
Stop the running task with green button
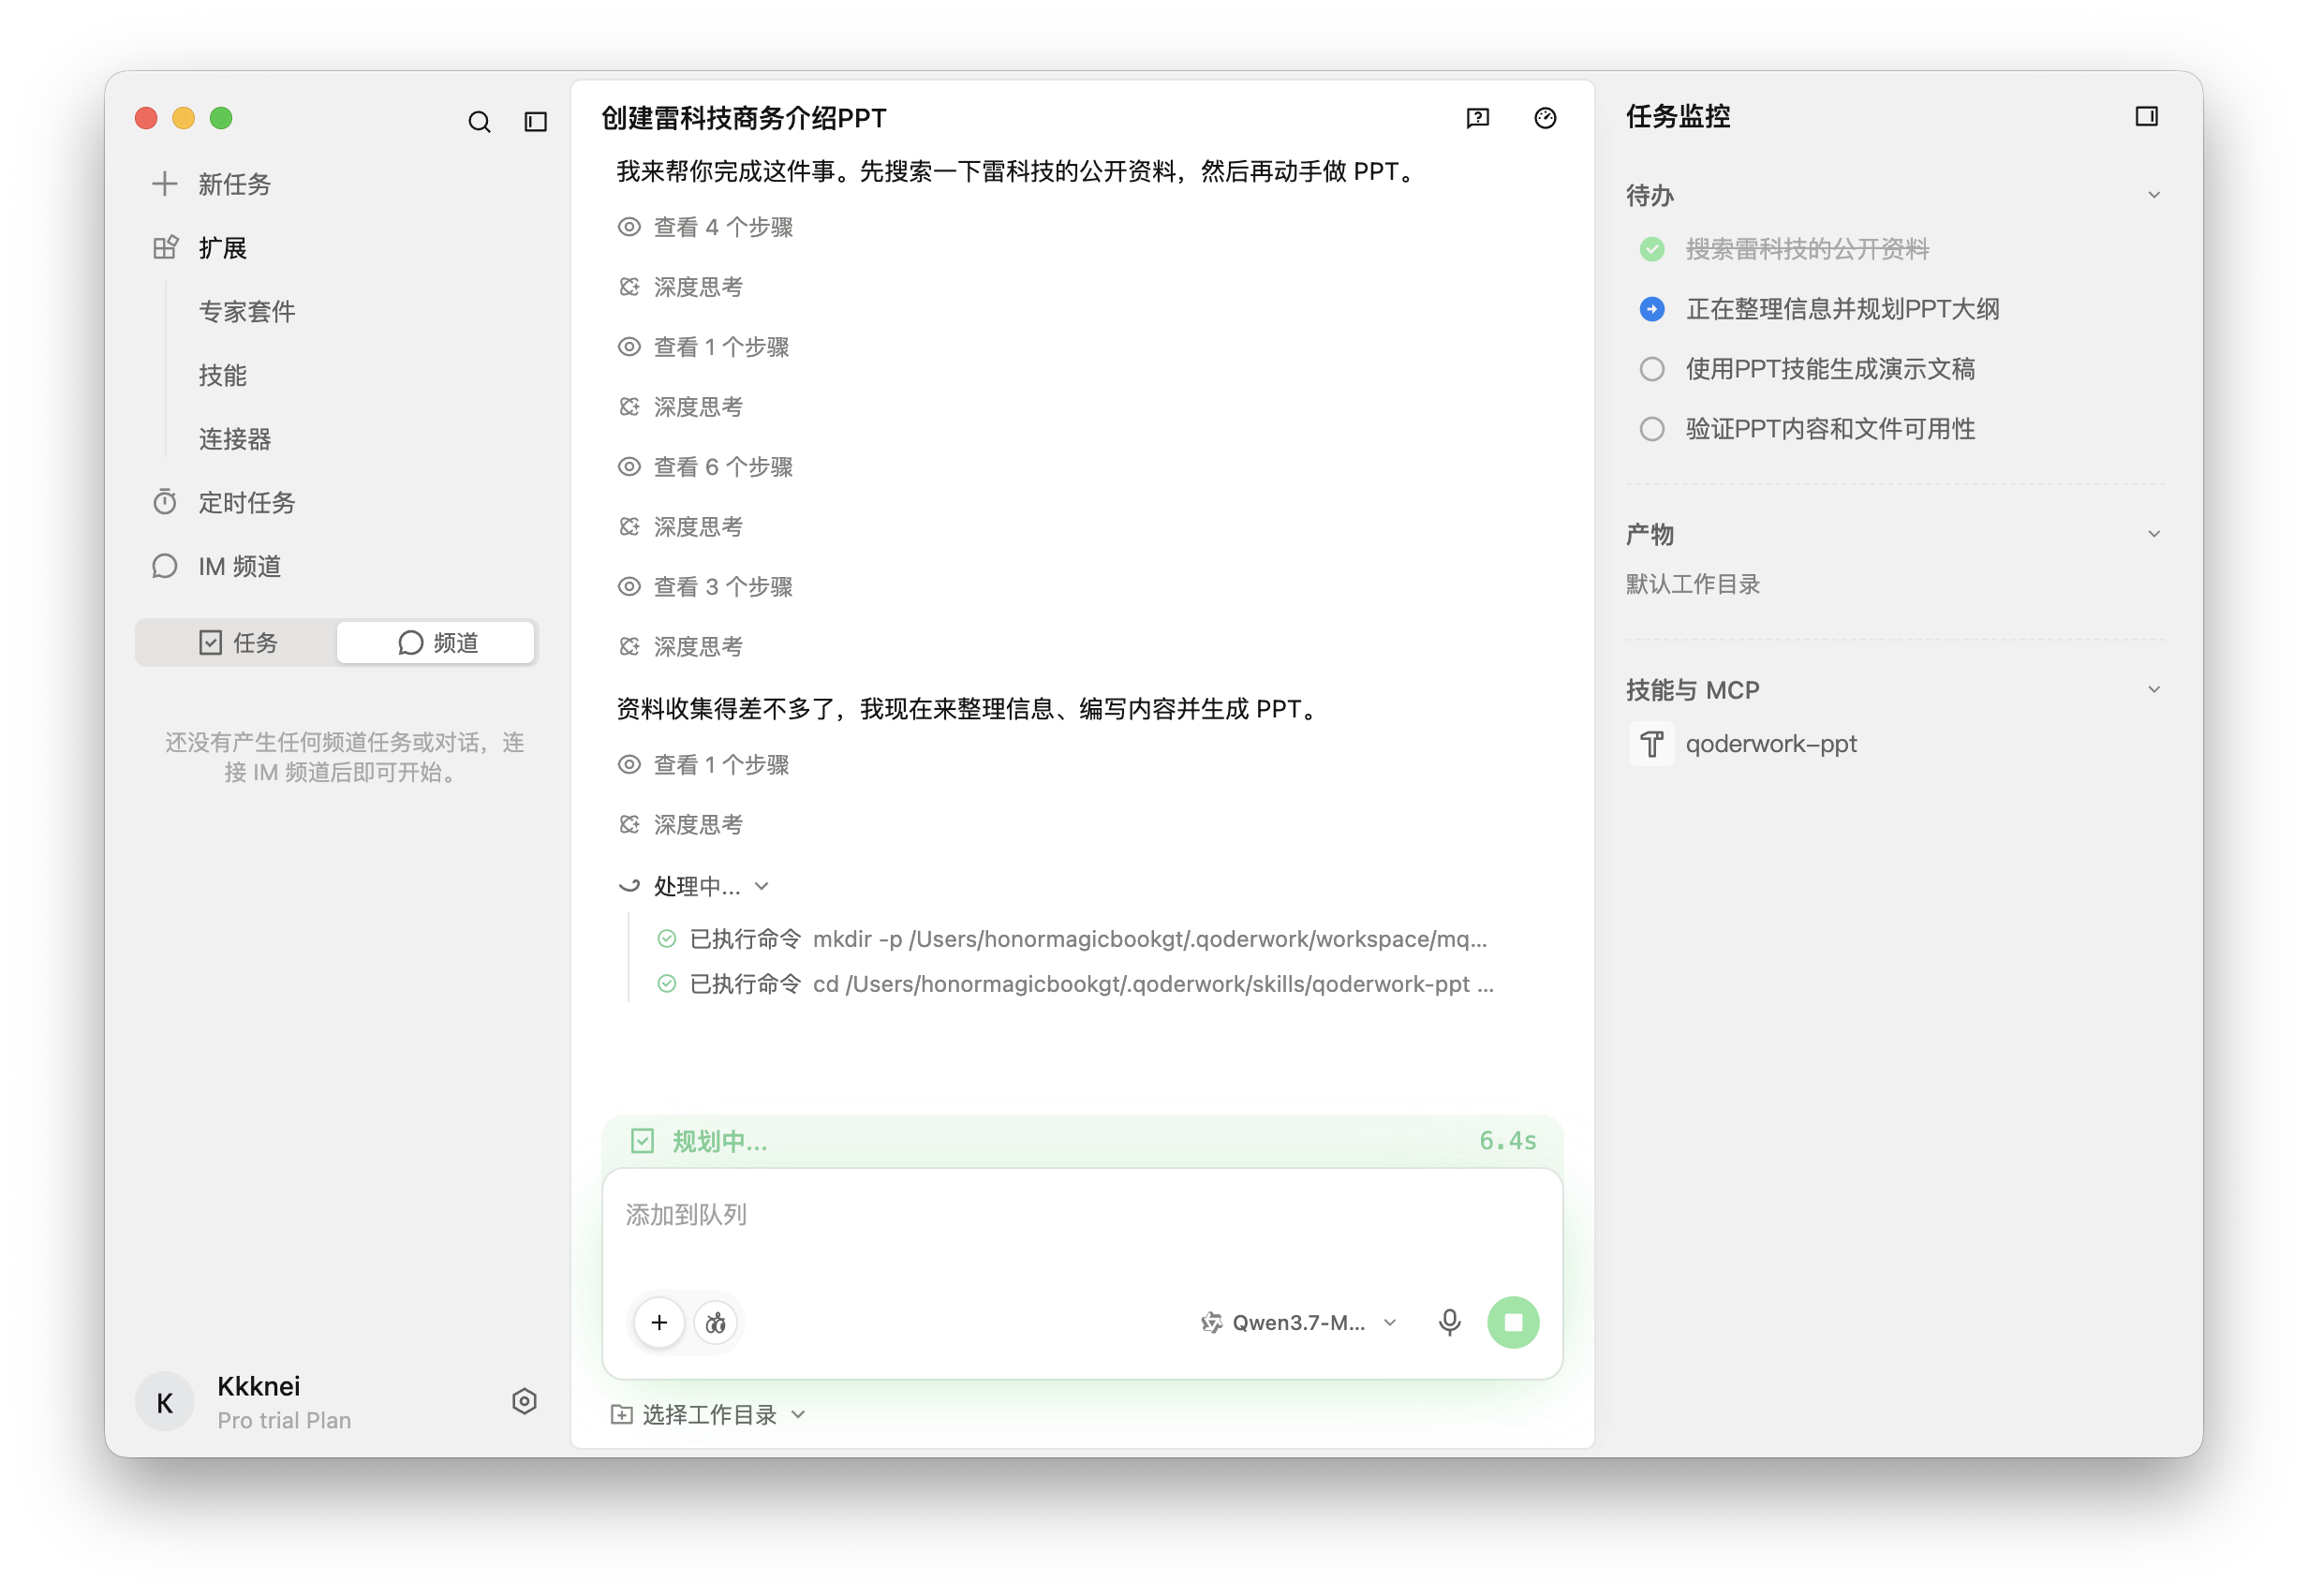[x=1513, y=1322]
